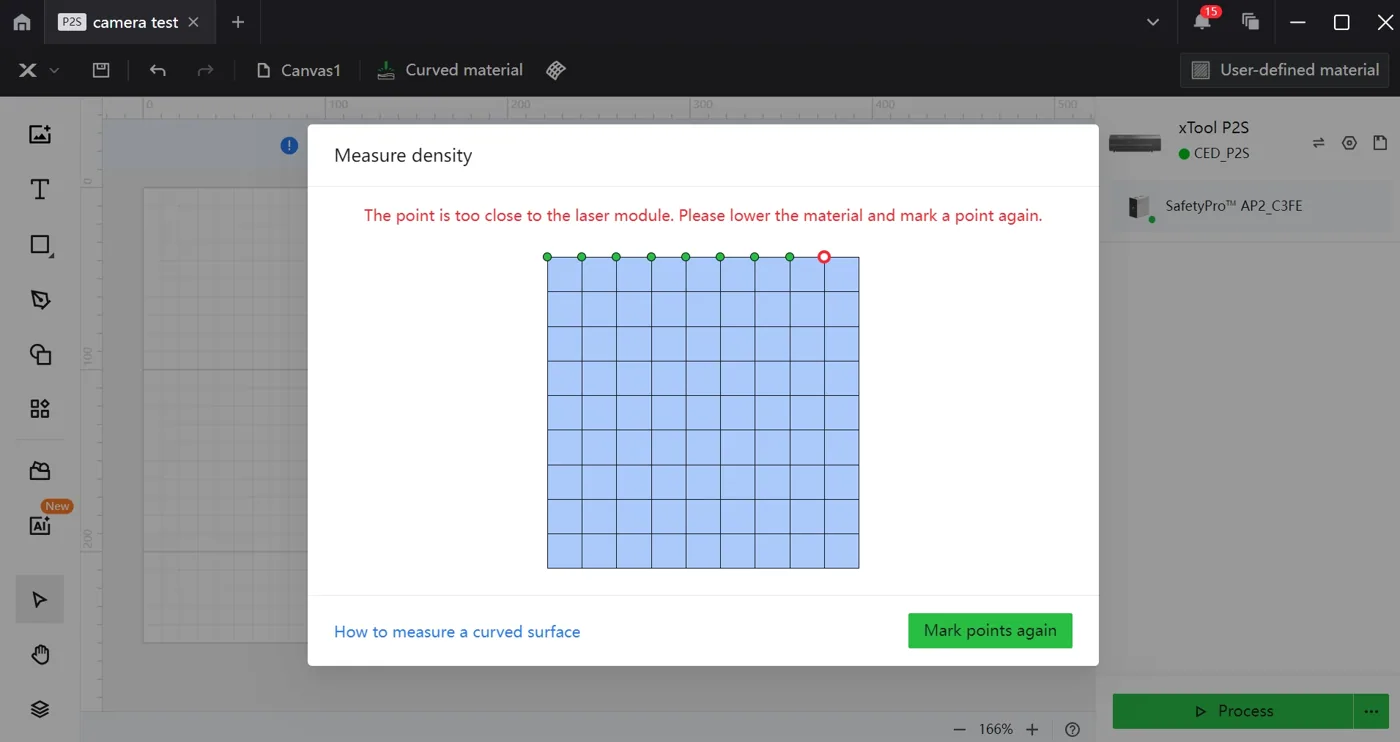The height and width of the screenshot is (742, 1400).
Task: Click the Mark points again button
Action: pos(990,630)
